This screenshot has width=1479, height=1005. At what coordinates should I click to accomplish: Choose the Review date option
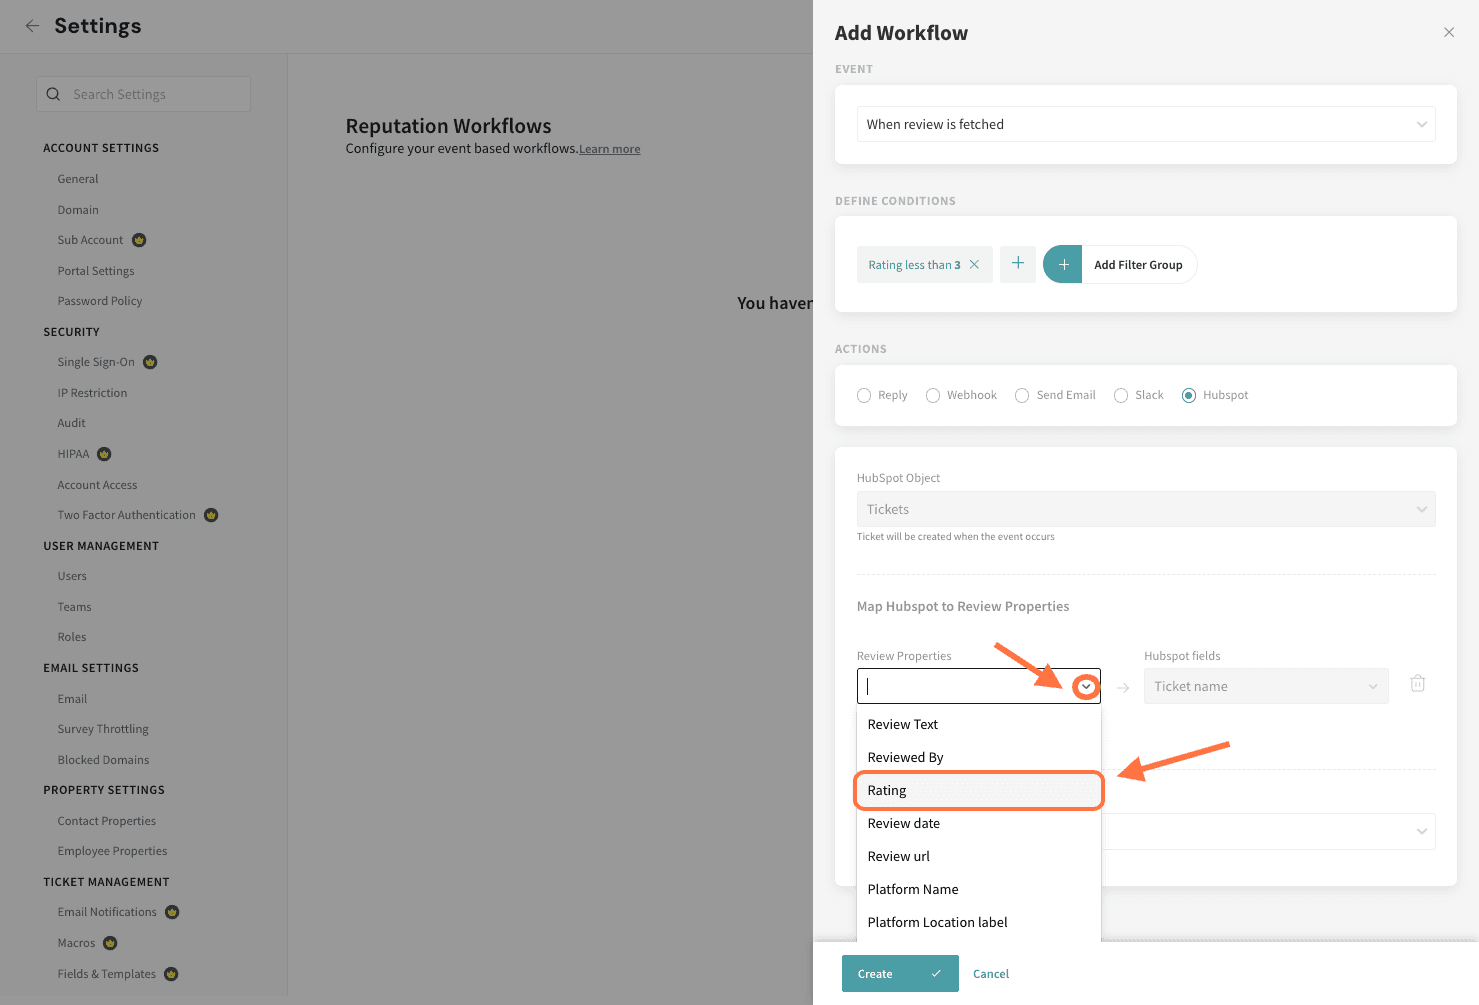pyautogui.click(x=904, y=823)
